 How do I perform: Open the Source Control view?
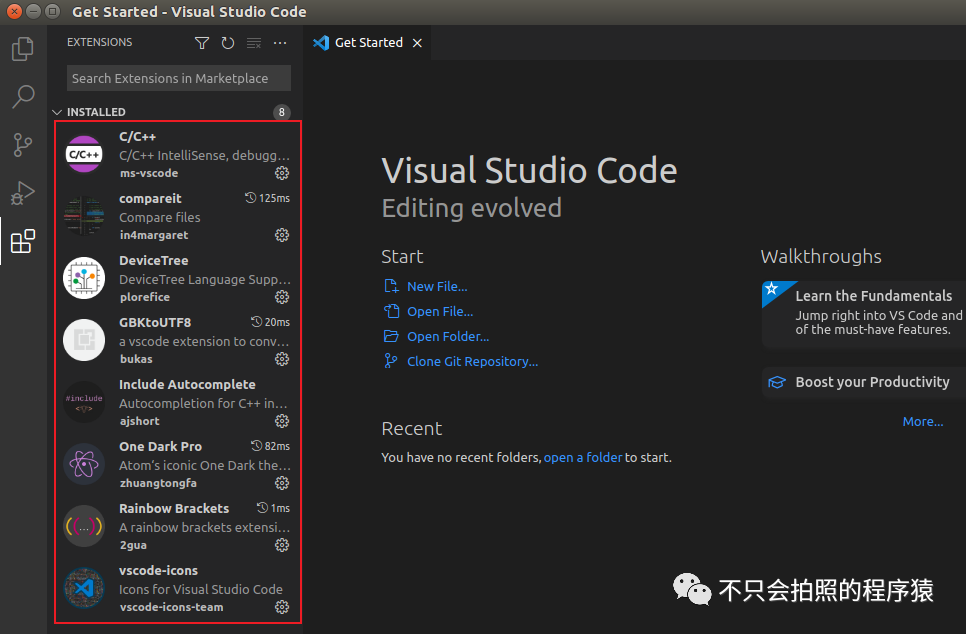[23, 145]
